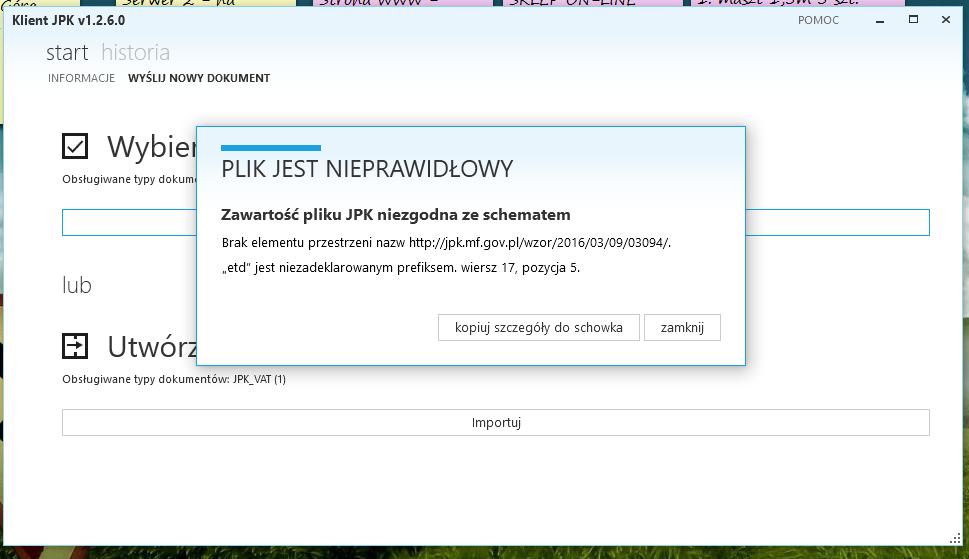Click the file path input field
The width and height of the screenshot is (969, 559).
(x=130, y=222)
